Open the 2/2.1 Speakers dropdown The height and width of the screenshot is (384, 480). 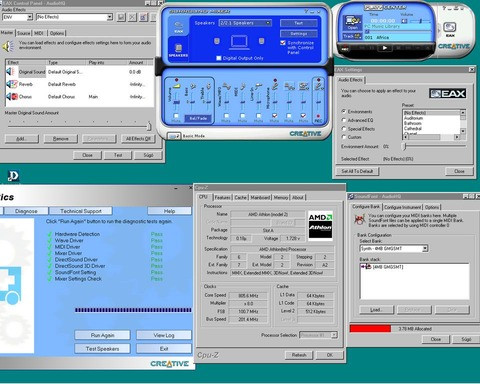point(245,23)
